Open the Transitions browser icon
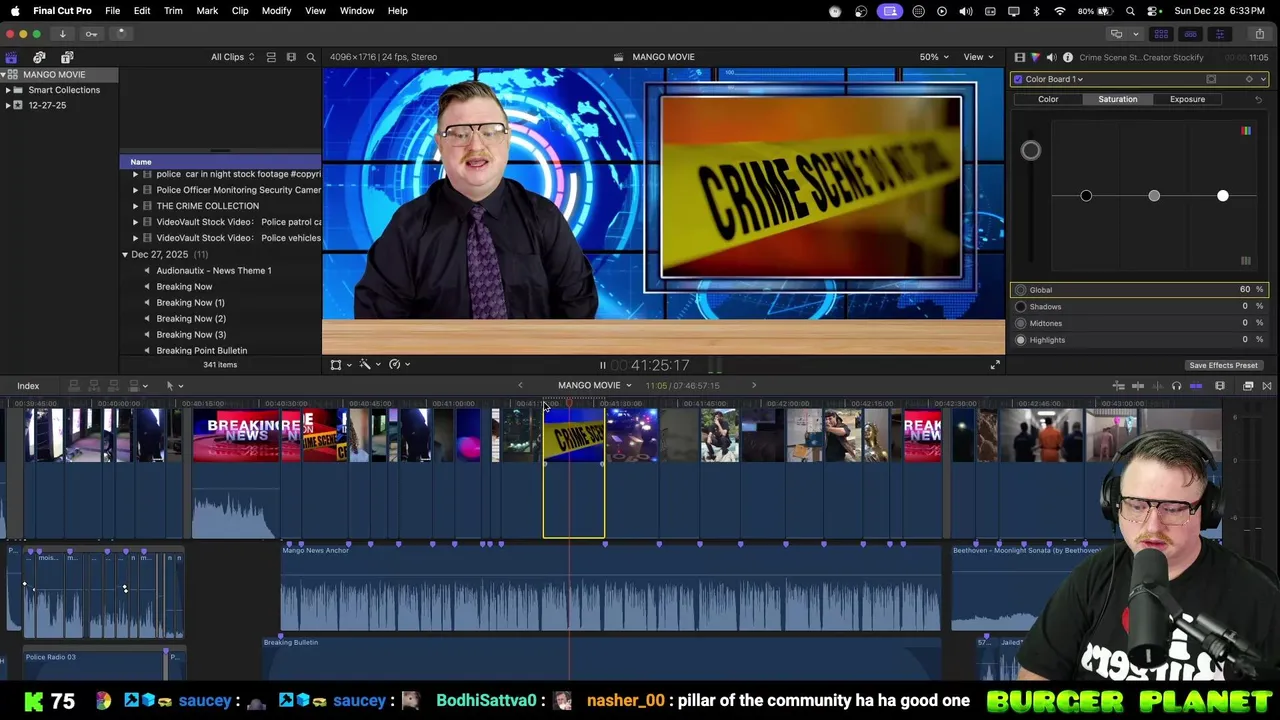The height and width of the screenshot is (720, 1280). click(x=1267, y=386)
